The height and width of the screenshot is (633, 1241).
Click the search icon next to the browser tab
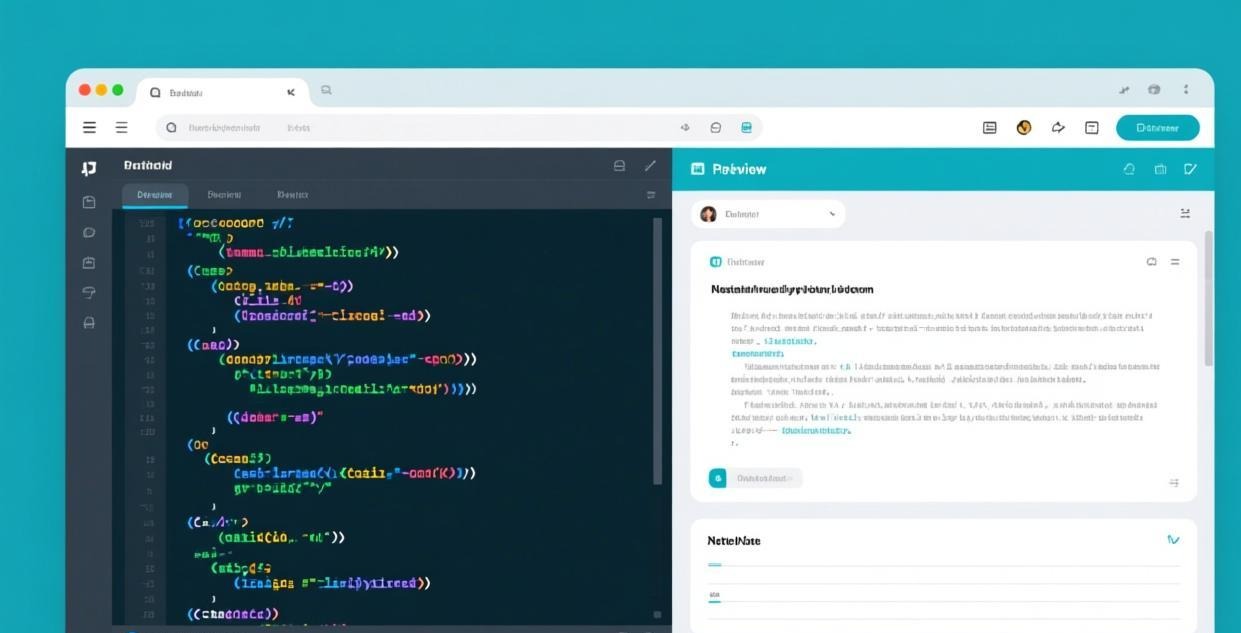click(x=326, y=90)
